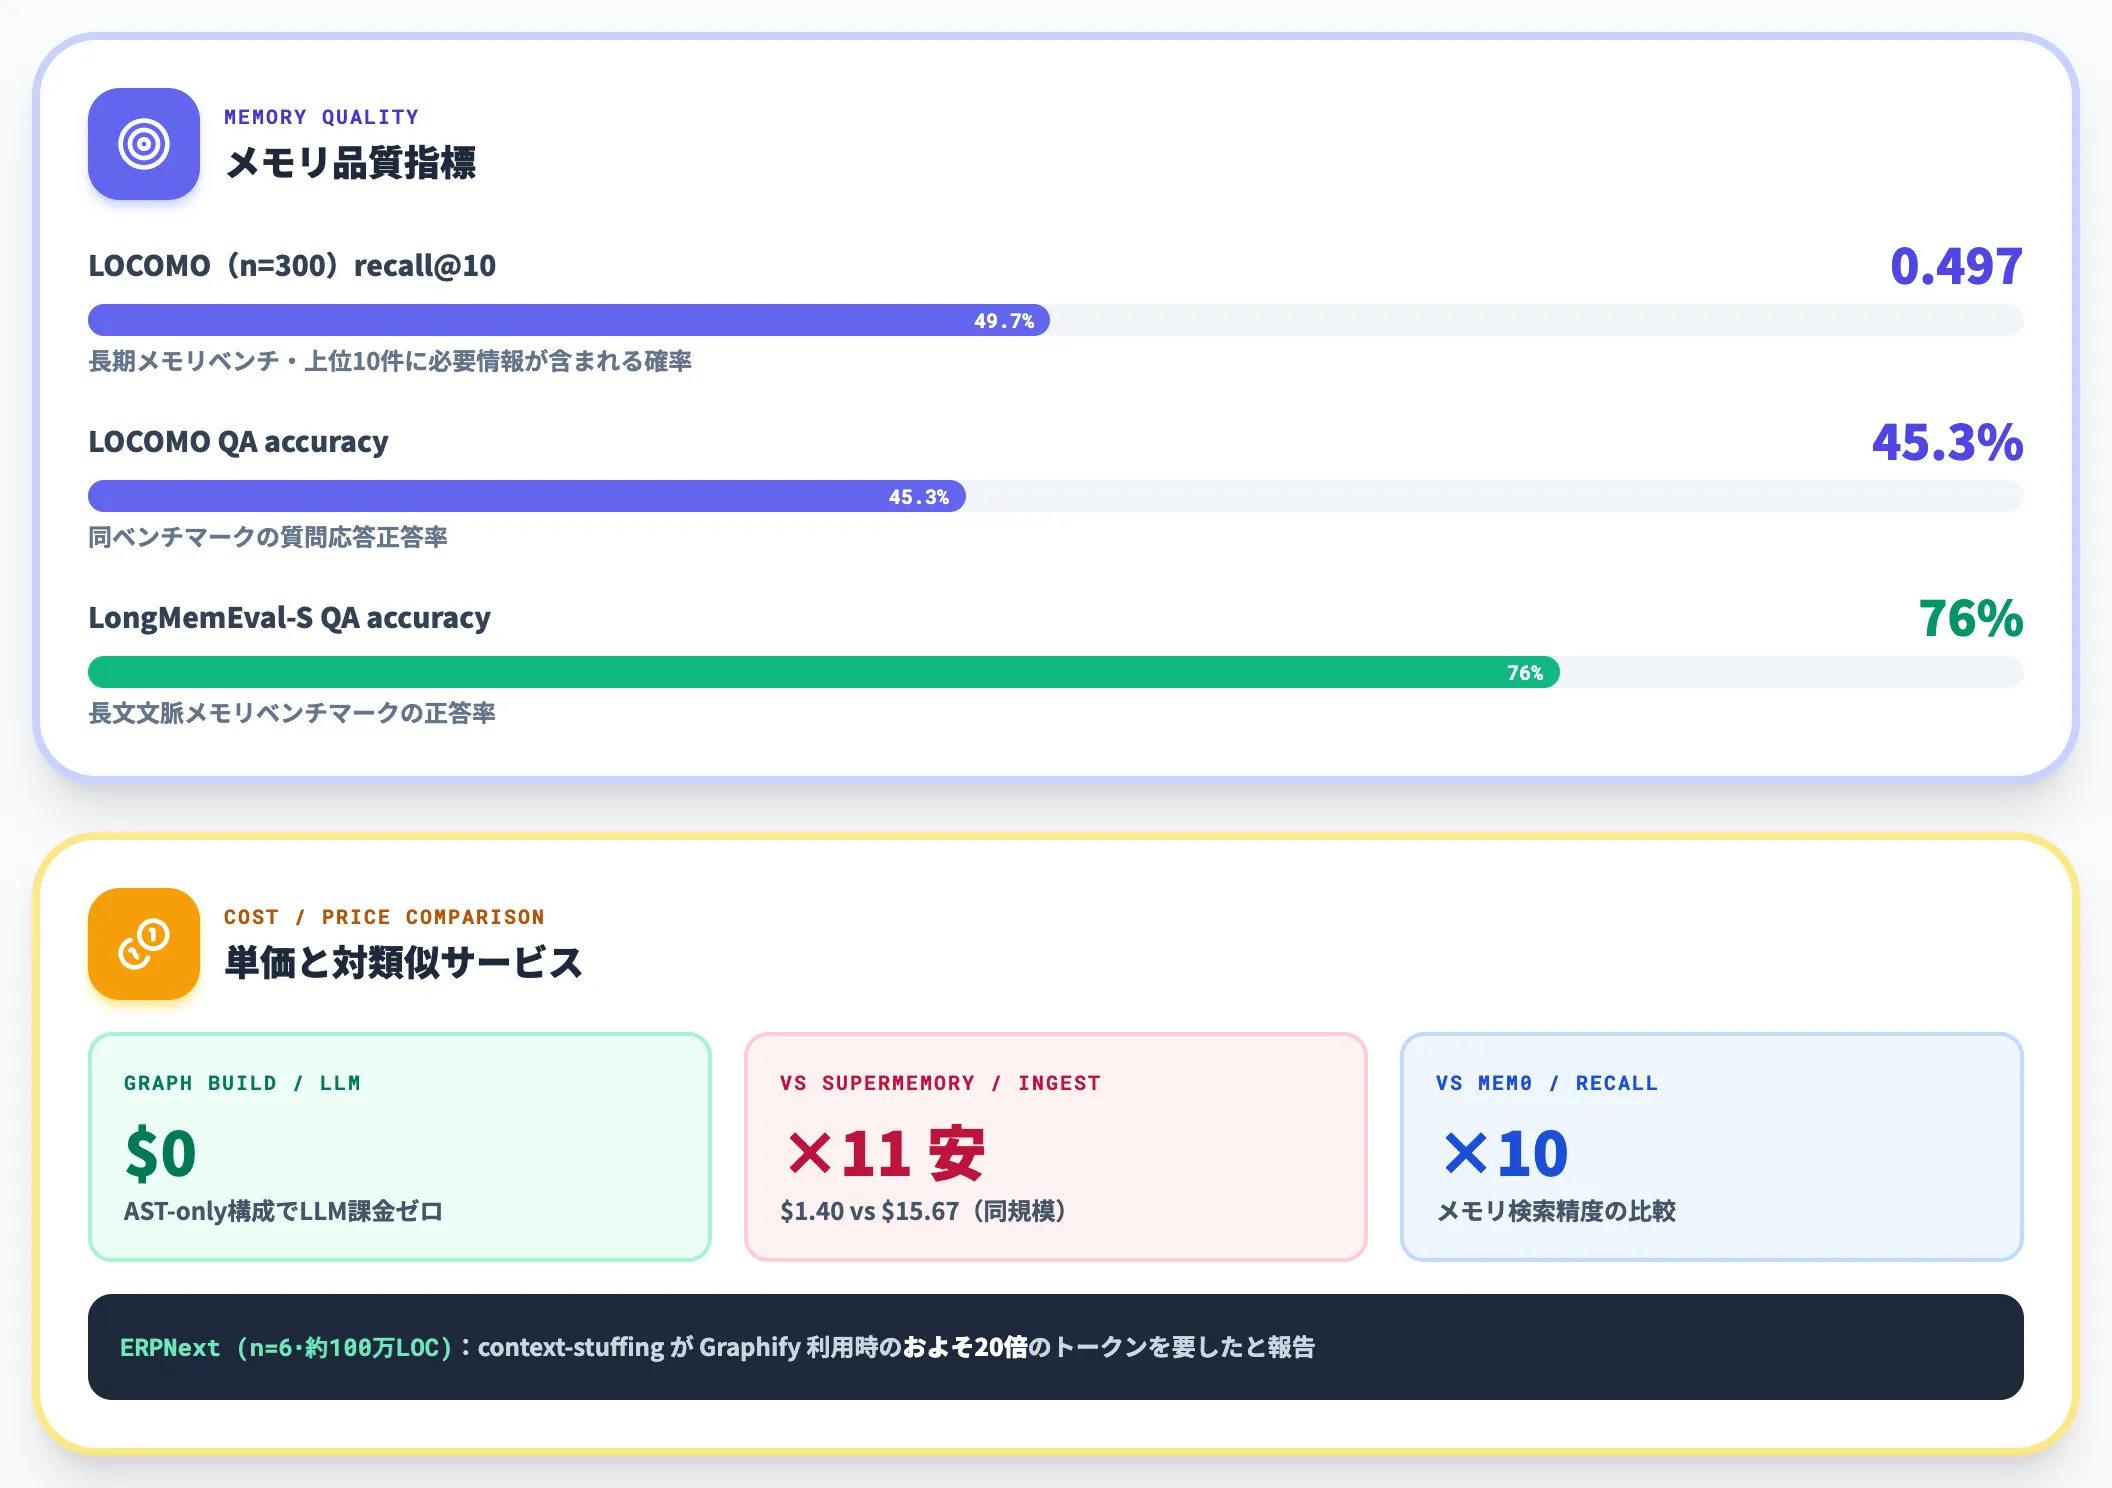The height and width of the screenshot is (1488, 2112).
Task: Click the large 0.497 value
Action: [x=1956, y=266]
